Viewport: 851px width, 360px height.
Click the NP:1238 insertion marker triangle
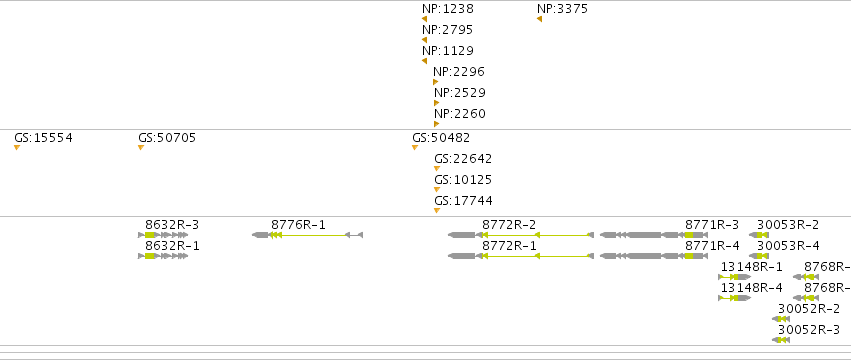point(424,19)
